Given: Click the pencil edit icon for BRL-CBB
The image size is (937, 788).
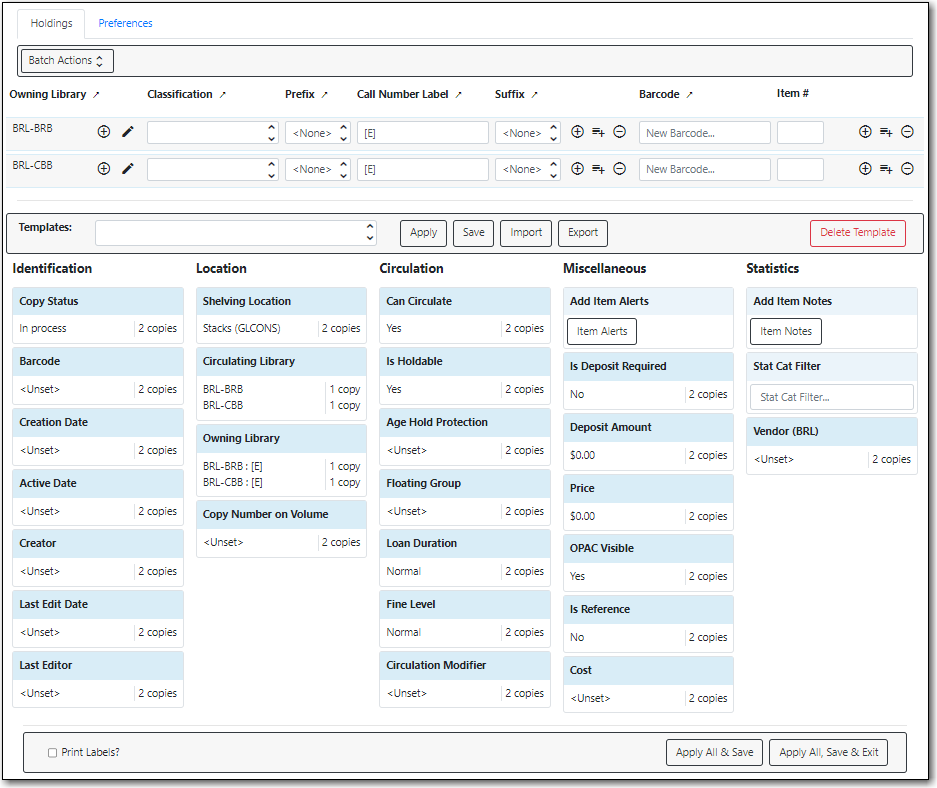Looking at the screenshot, I should [x=128, y=169].
